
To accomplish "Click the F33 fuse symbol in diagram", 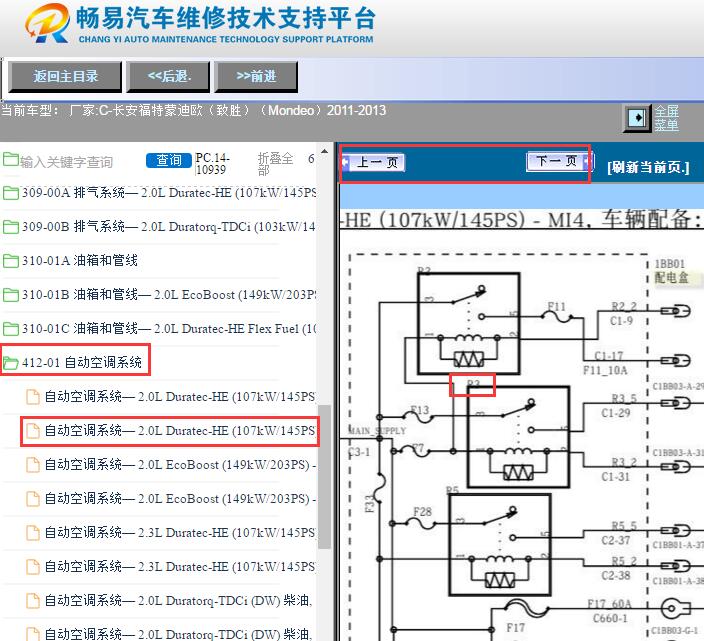I will [381, 488].
